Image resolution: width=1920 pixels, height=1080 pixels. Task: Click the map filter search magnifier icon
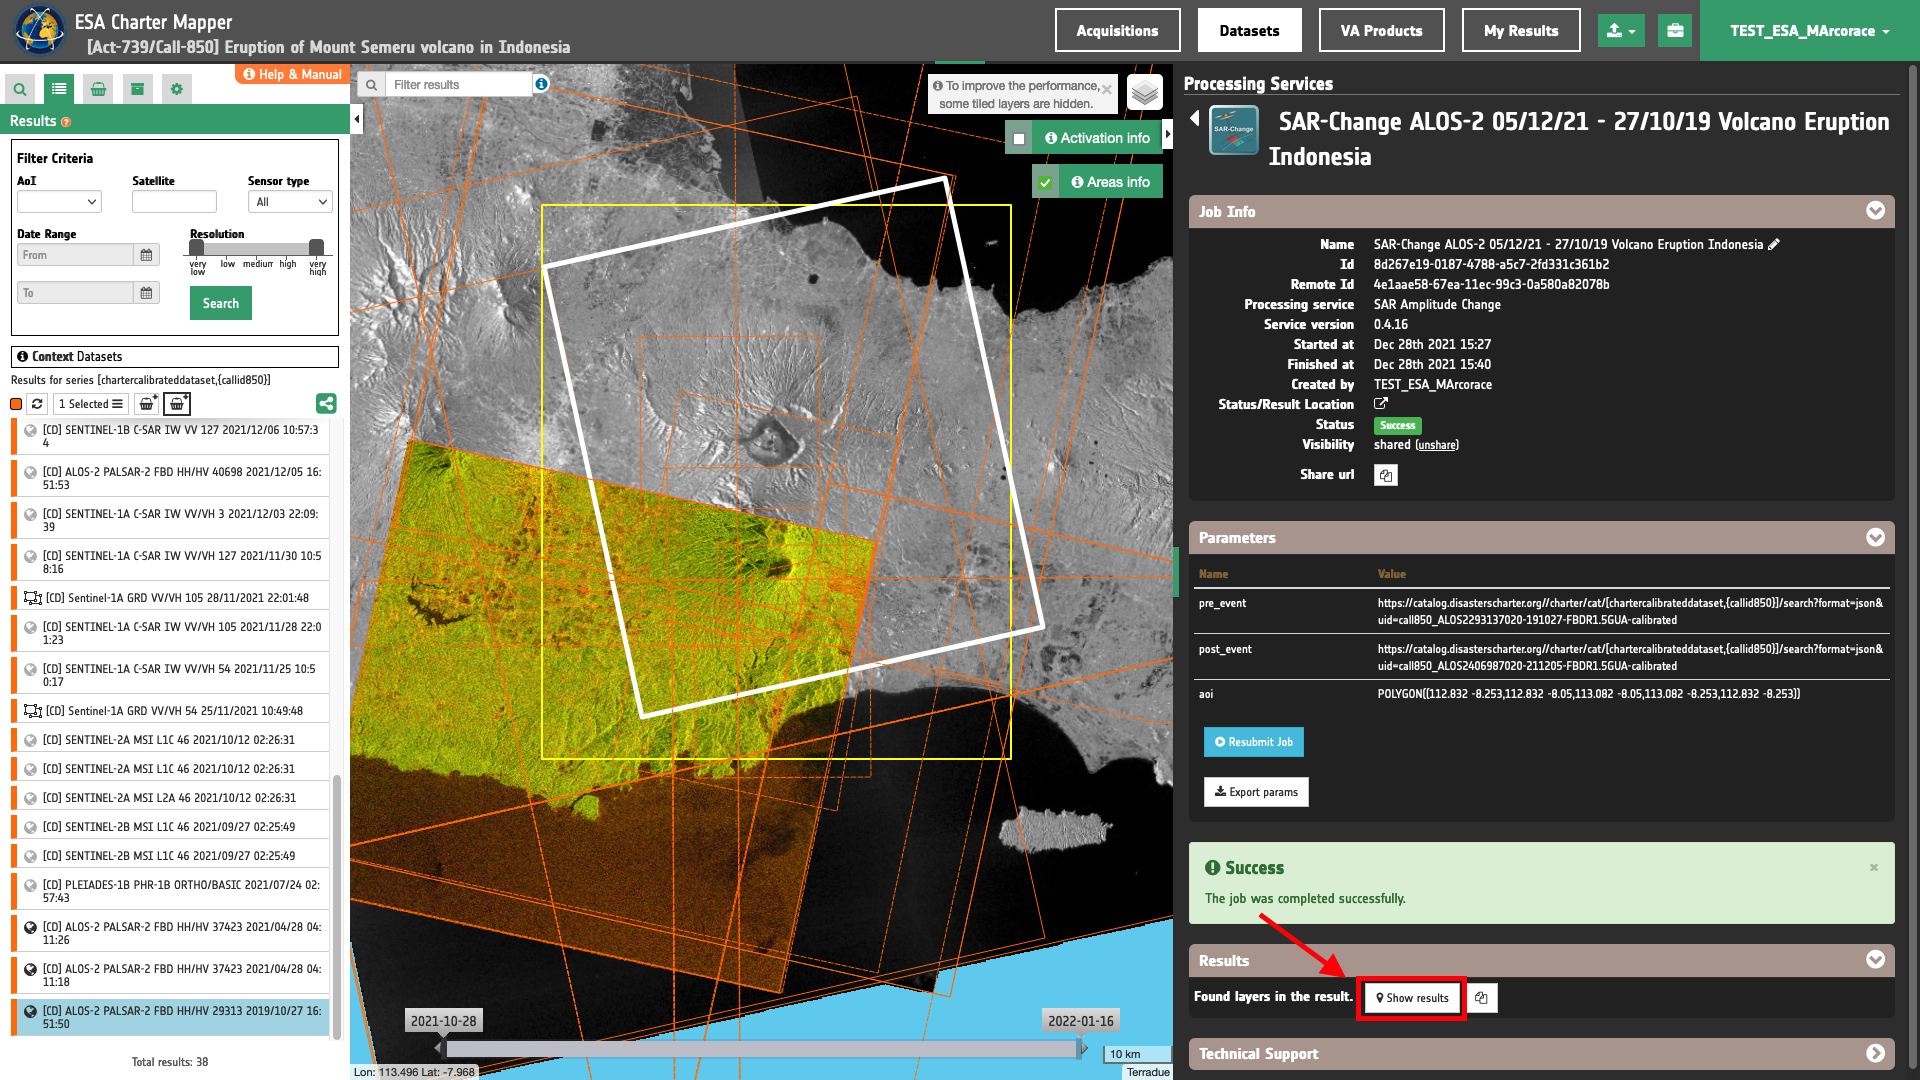(x=371, y=85)
